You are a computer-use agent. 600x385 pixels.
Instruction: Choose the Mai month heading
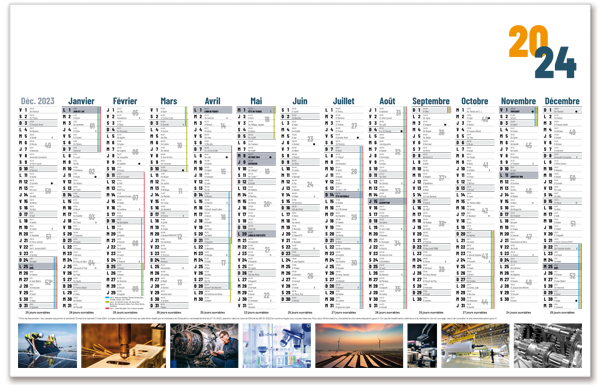[x=256, y=101]
